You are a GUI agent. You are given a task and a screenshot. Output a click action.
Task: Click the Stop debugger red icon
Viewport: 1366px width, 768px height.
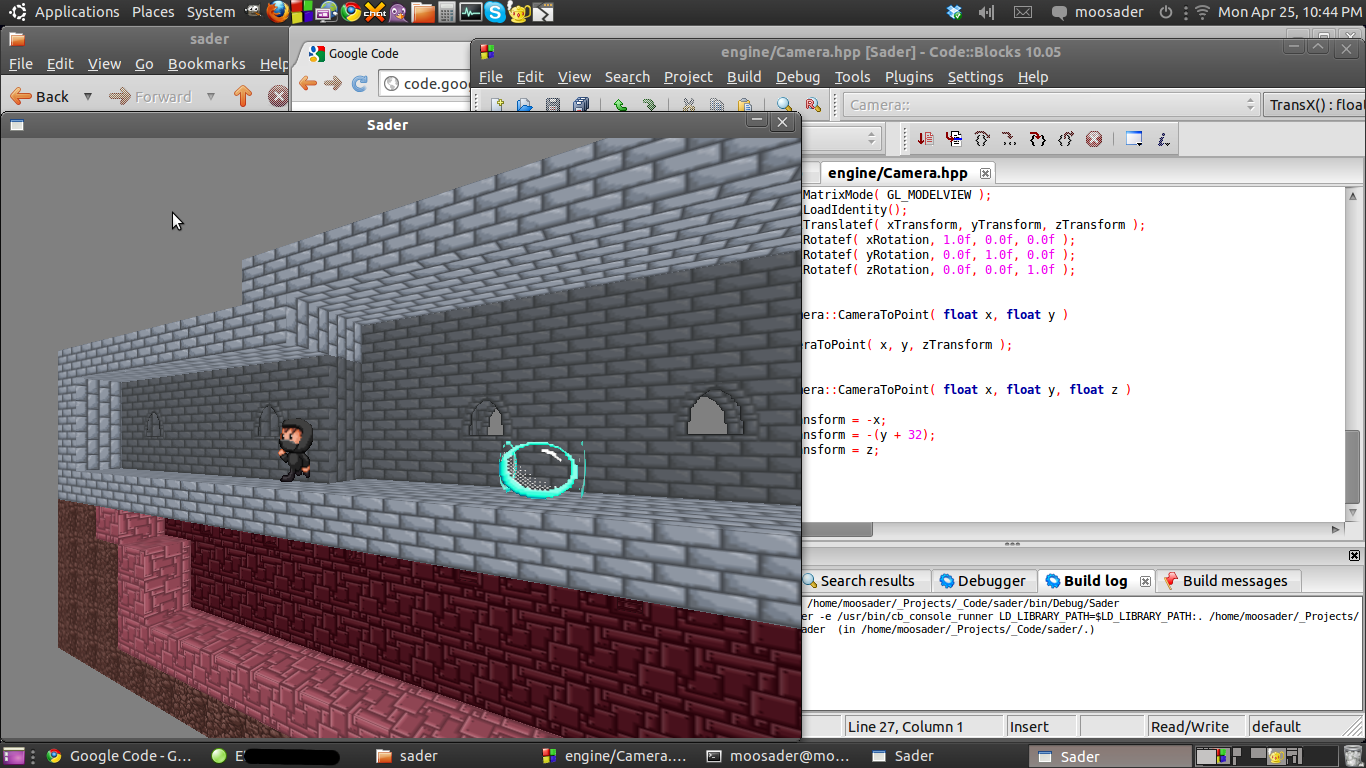coord(1094,139)
